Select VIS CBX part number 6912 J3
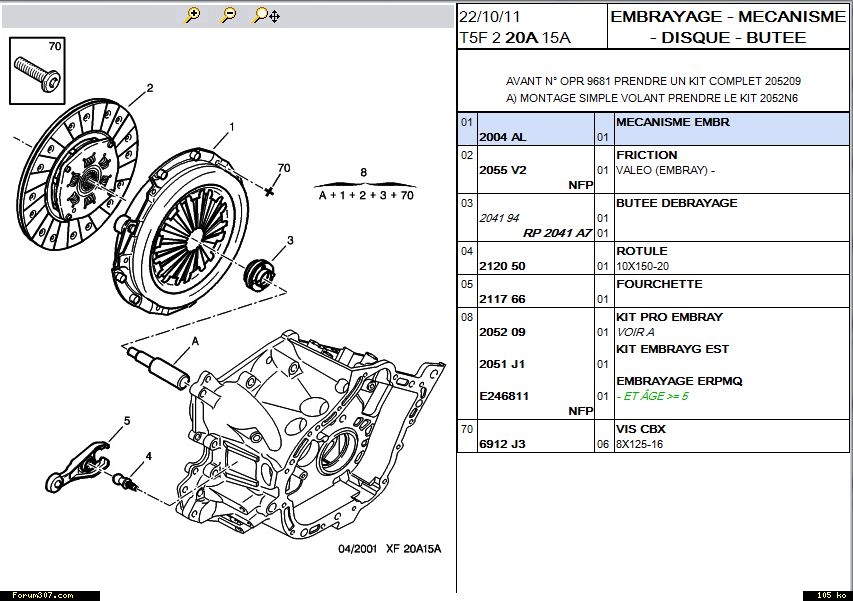 point(502,444)
